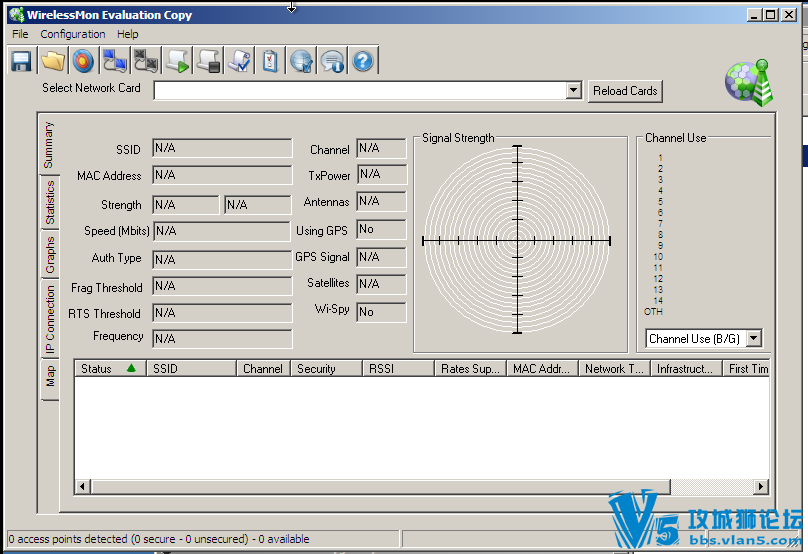Minimize the WirelessMon window
This screenshot has width=808, height=554.
(x=754, y=15)
